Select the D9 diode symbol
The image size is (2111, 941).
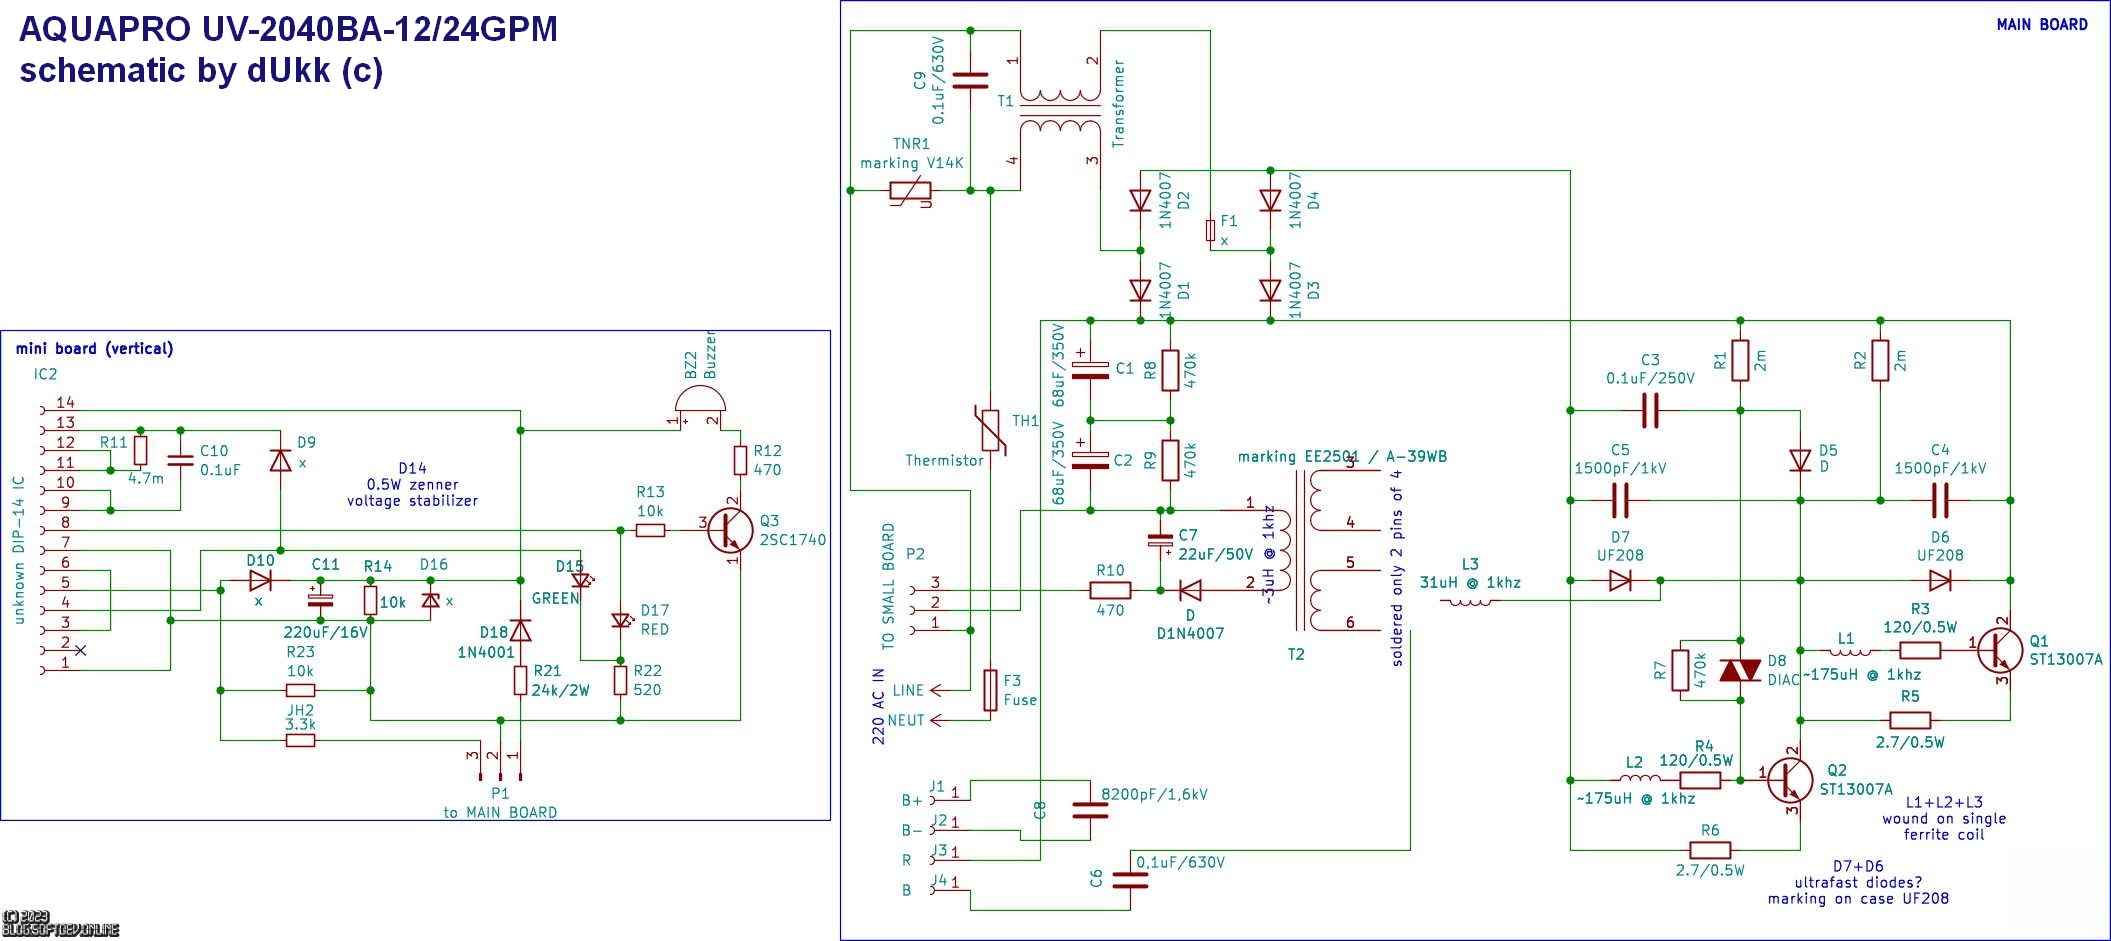click(281, 460)
